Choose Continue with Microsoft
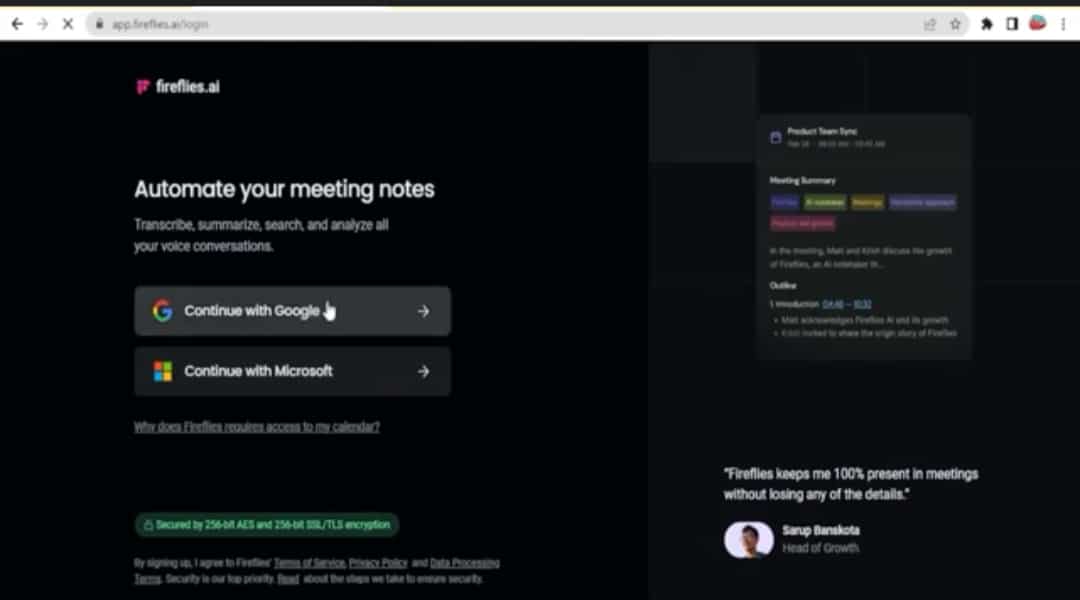Viewport: 1080px width, 600px height. click(293, 371)
